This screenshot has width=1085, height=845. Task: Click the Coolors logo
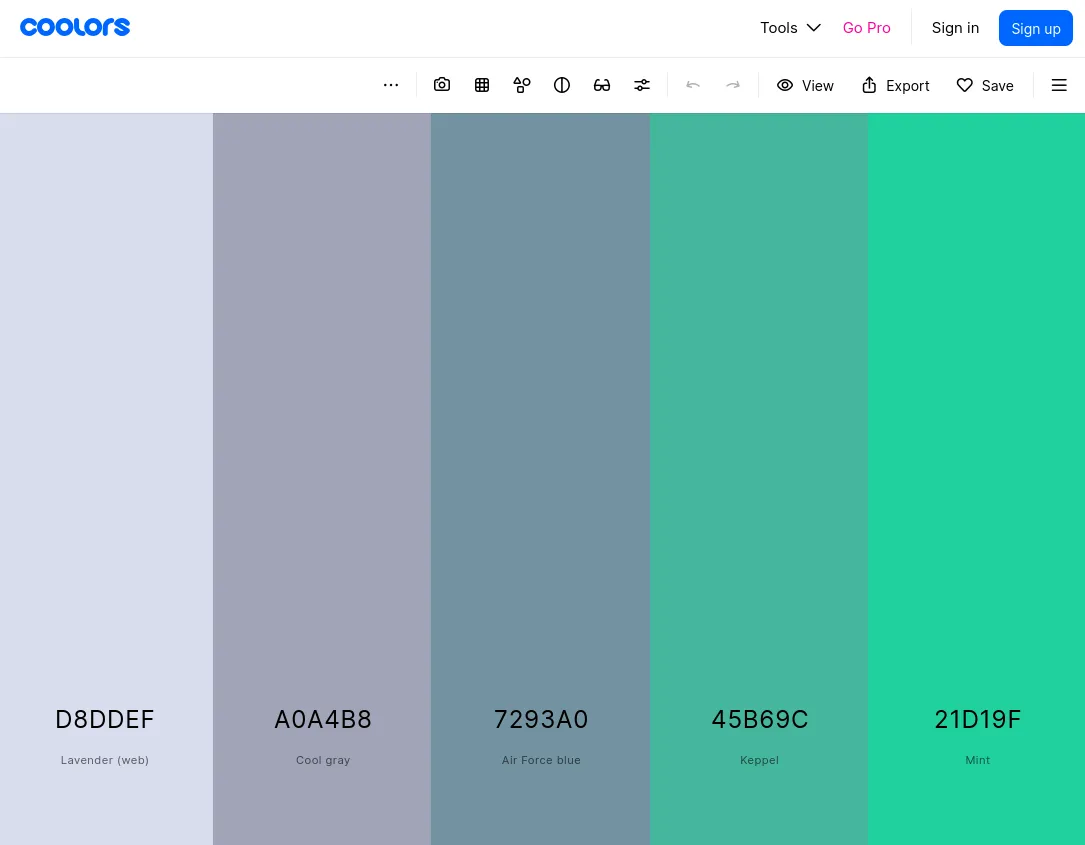point(75,27)
